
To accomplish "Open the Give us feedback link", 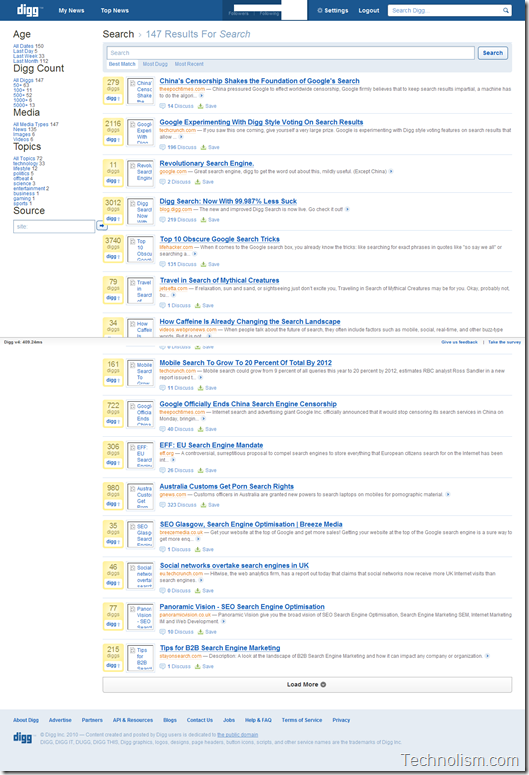I will coord(459,342).
